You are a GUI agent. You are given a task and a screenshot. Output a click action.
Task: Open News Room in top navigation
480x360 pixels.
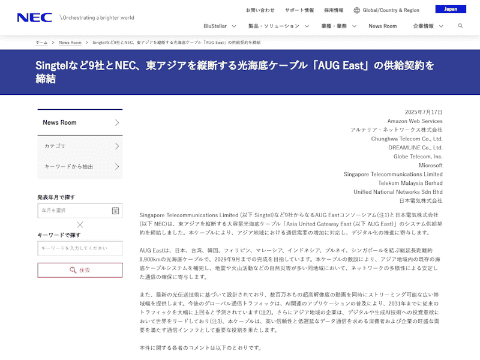coord(383,26)
